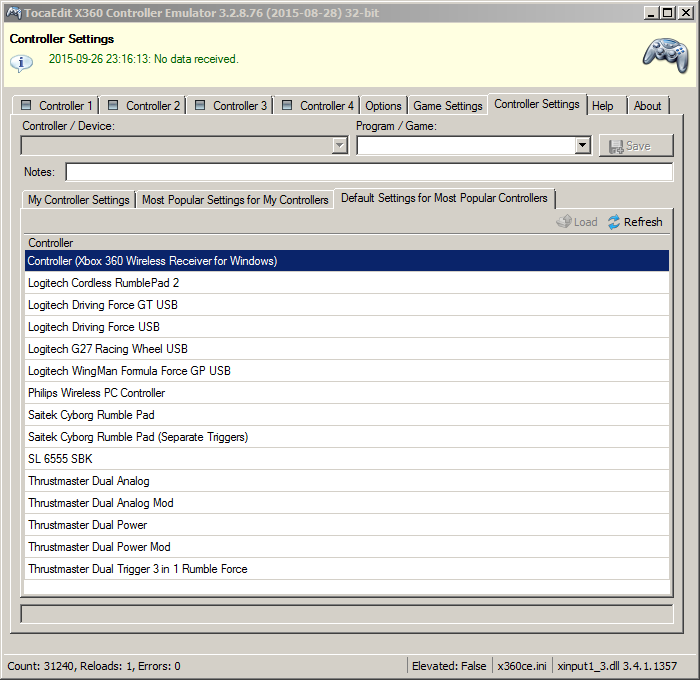This screenshot has width=700, height=680.
Task: Click x360ce.ini in the status bar
Action: point(522,666)
